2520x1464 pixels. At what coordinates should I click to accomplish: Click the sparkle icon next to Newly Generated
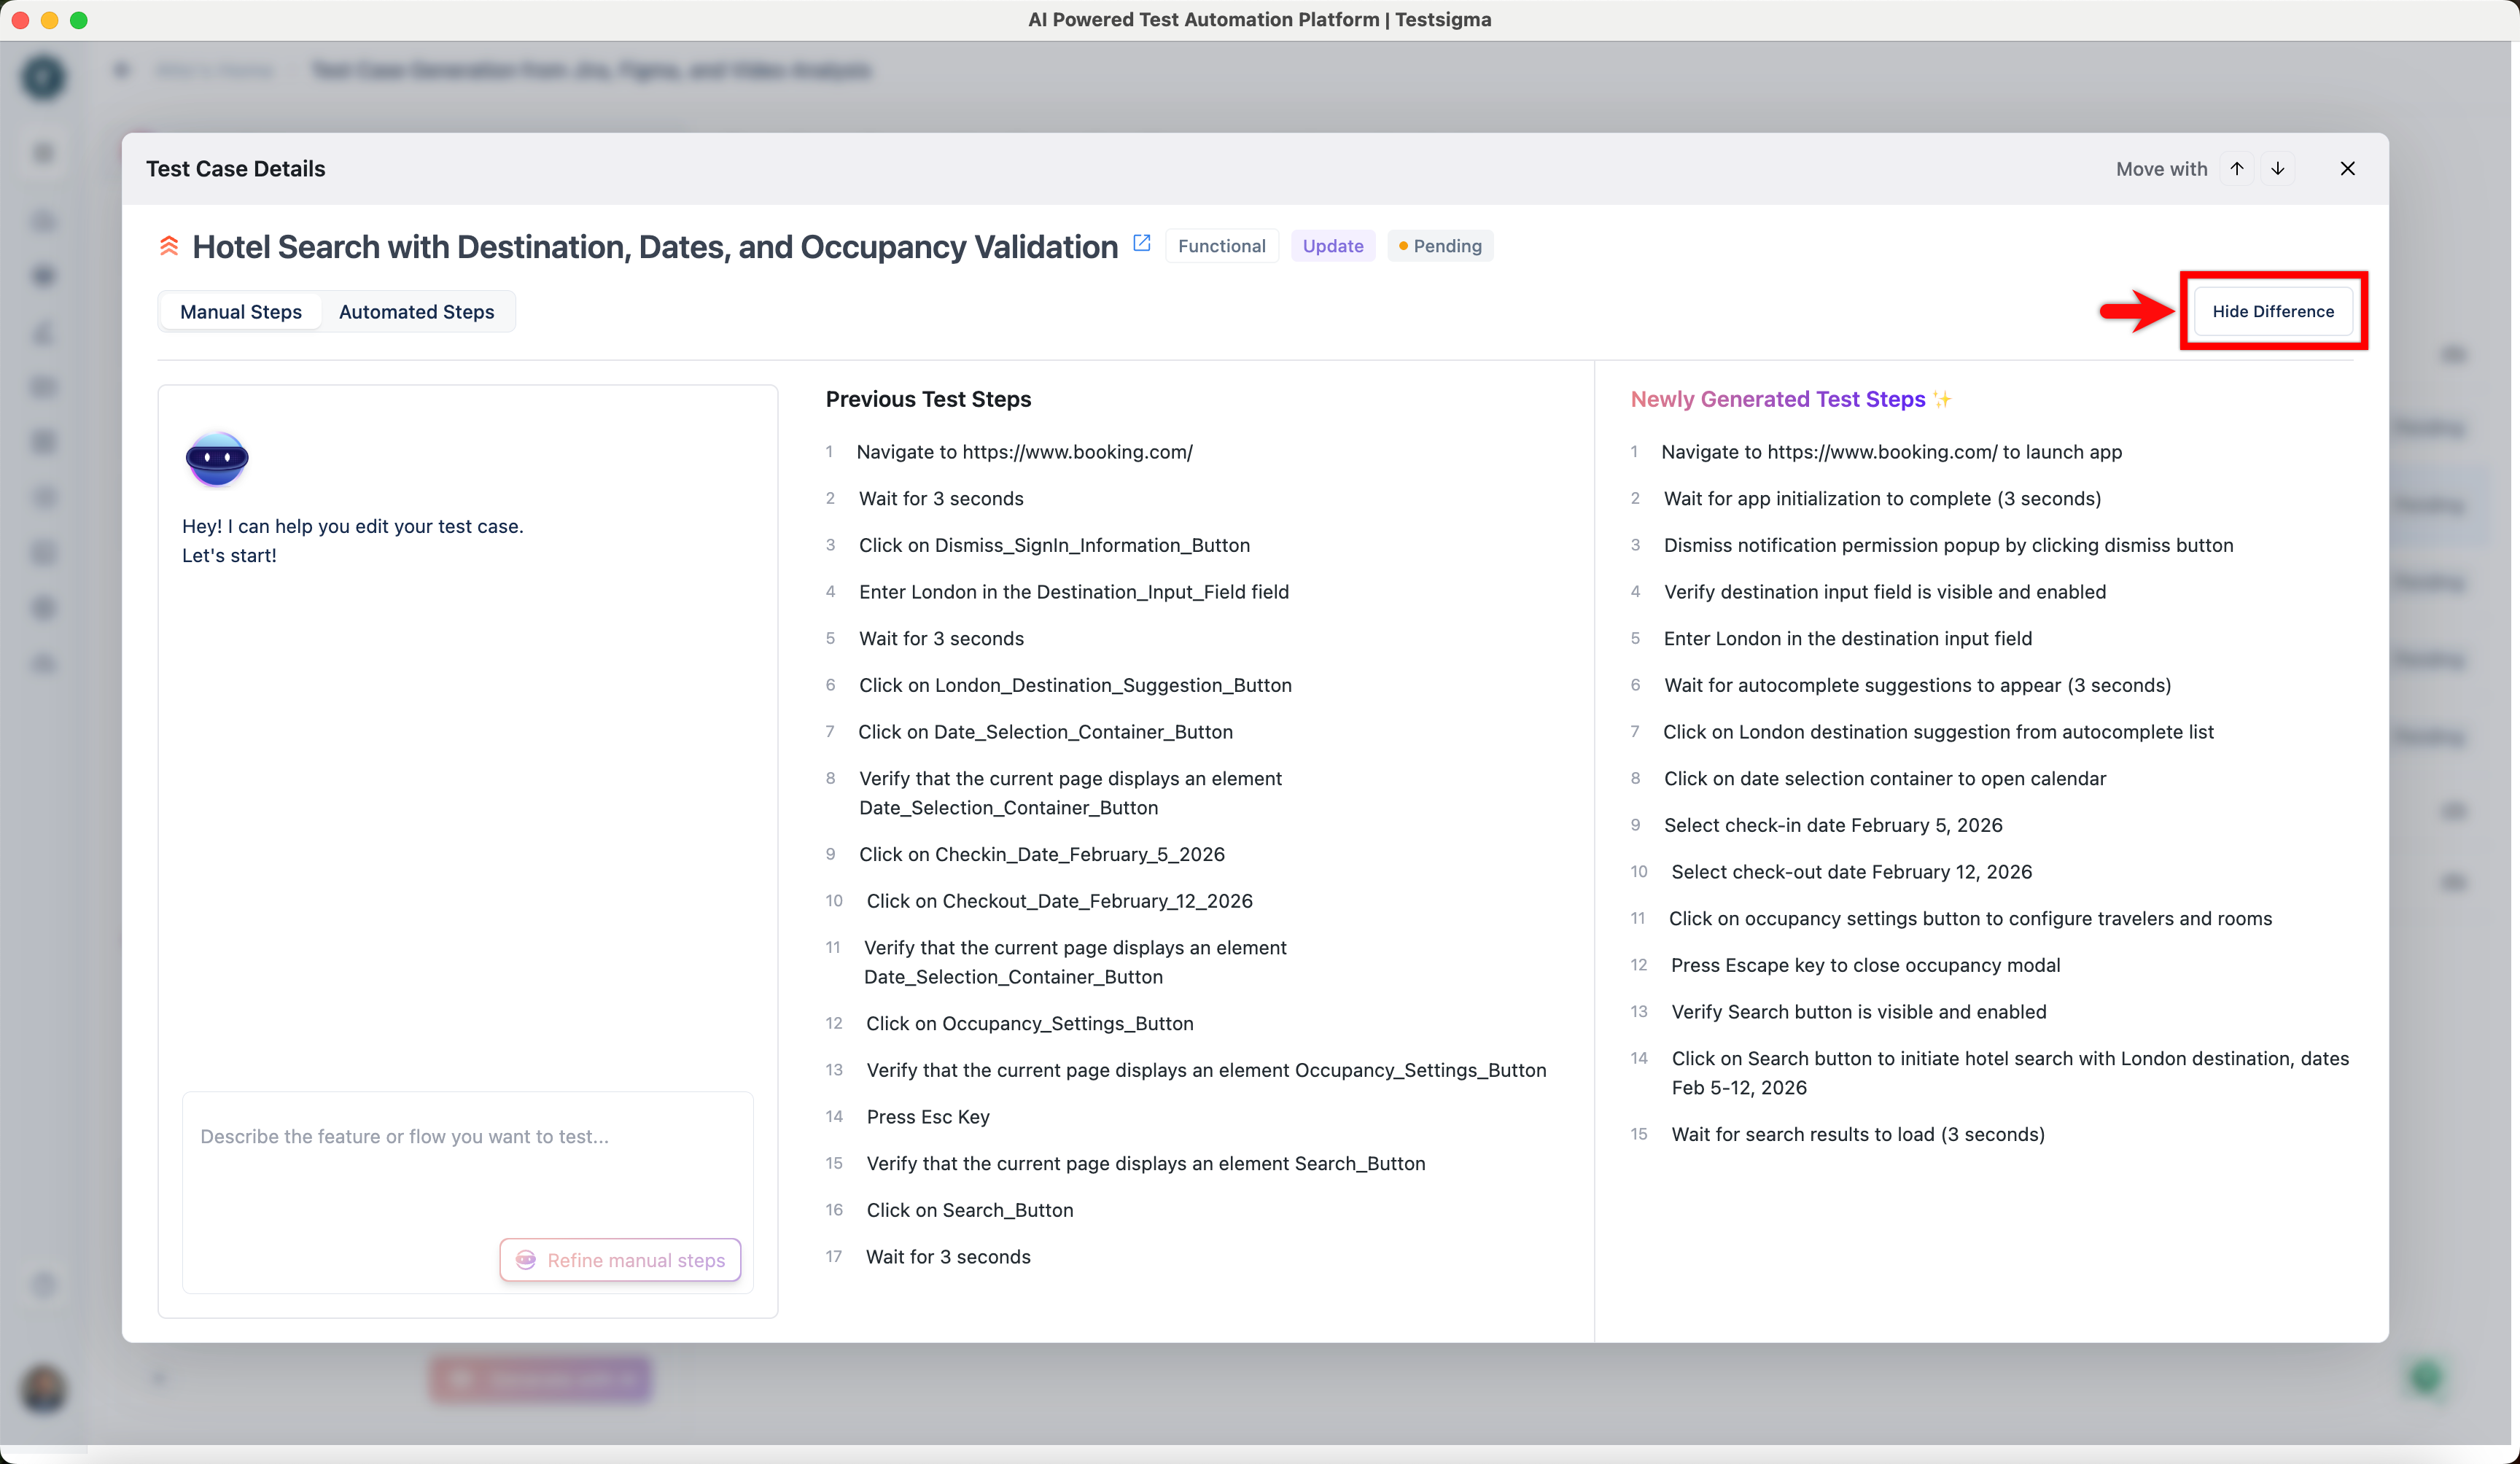tap(1942, 400)
